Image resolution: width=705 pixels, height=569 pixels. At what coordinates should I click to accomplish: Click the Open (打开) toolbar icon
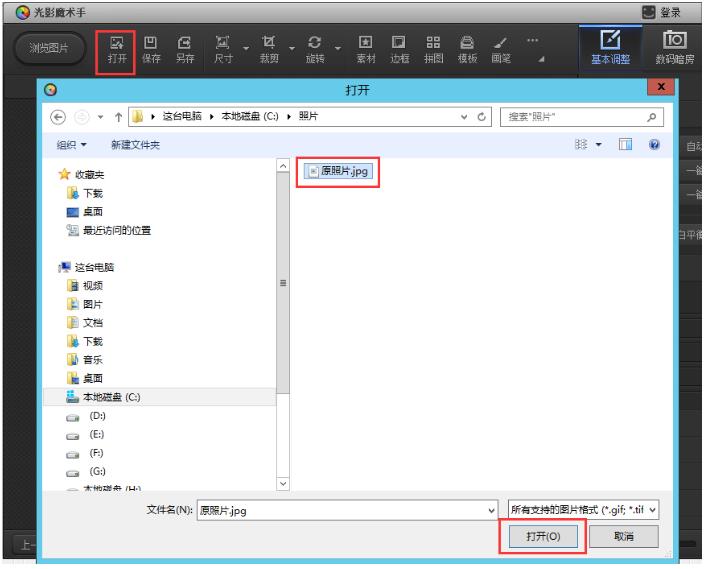(x=117, y=49)
